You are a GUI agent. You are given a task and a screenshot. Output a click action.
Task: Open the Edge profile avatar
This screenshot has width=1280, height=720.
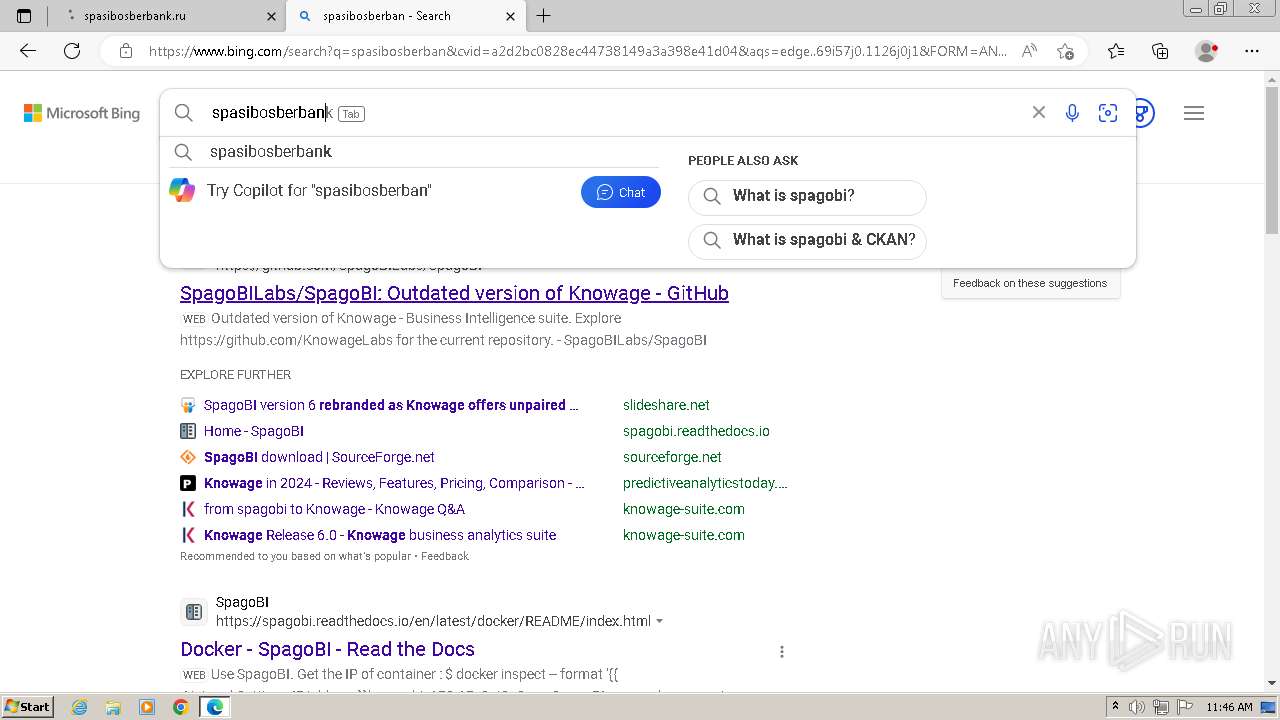tap(1206, 51)
